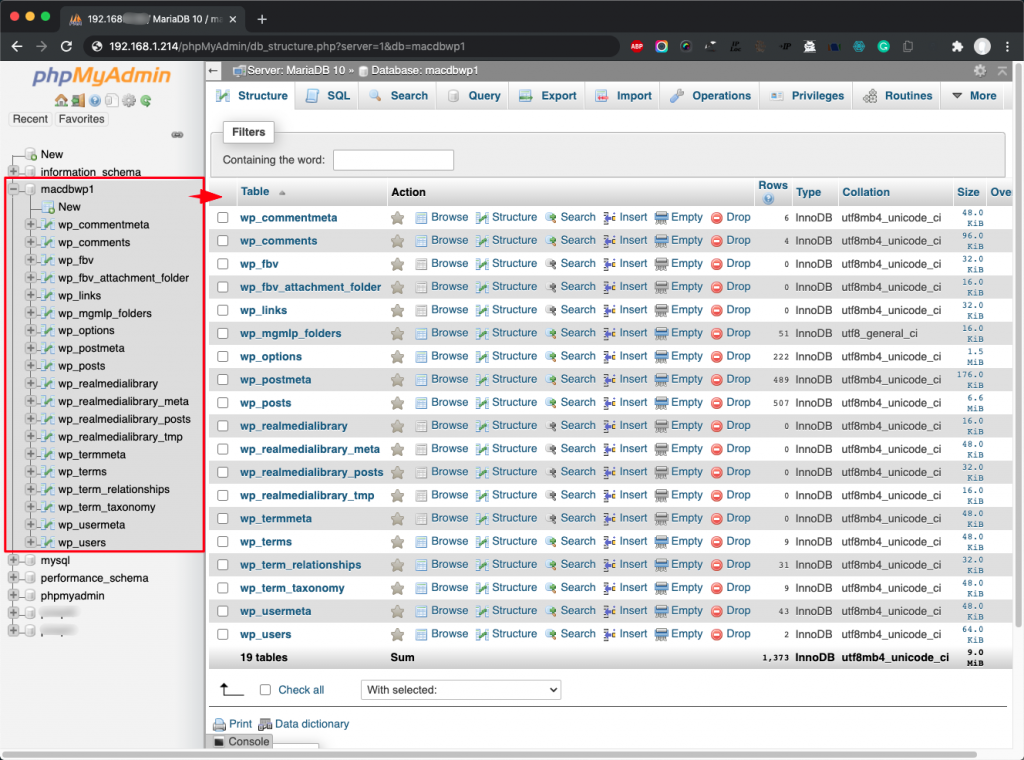This screenshot has height=760, width=1024.
Task: Collapse the navigation panel arrow button
Action: tap(214, 71)
